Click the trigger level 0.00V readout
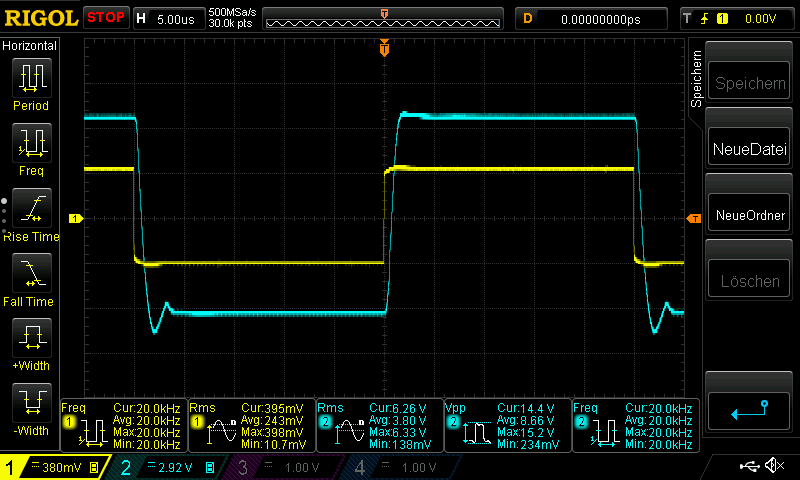 coord(760,19)
